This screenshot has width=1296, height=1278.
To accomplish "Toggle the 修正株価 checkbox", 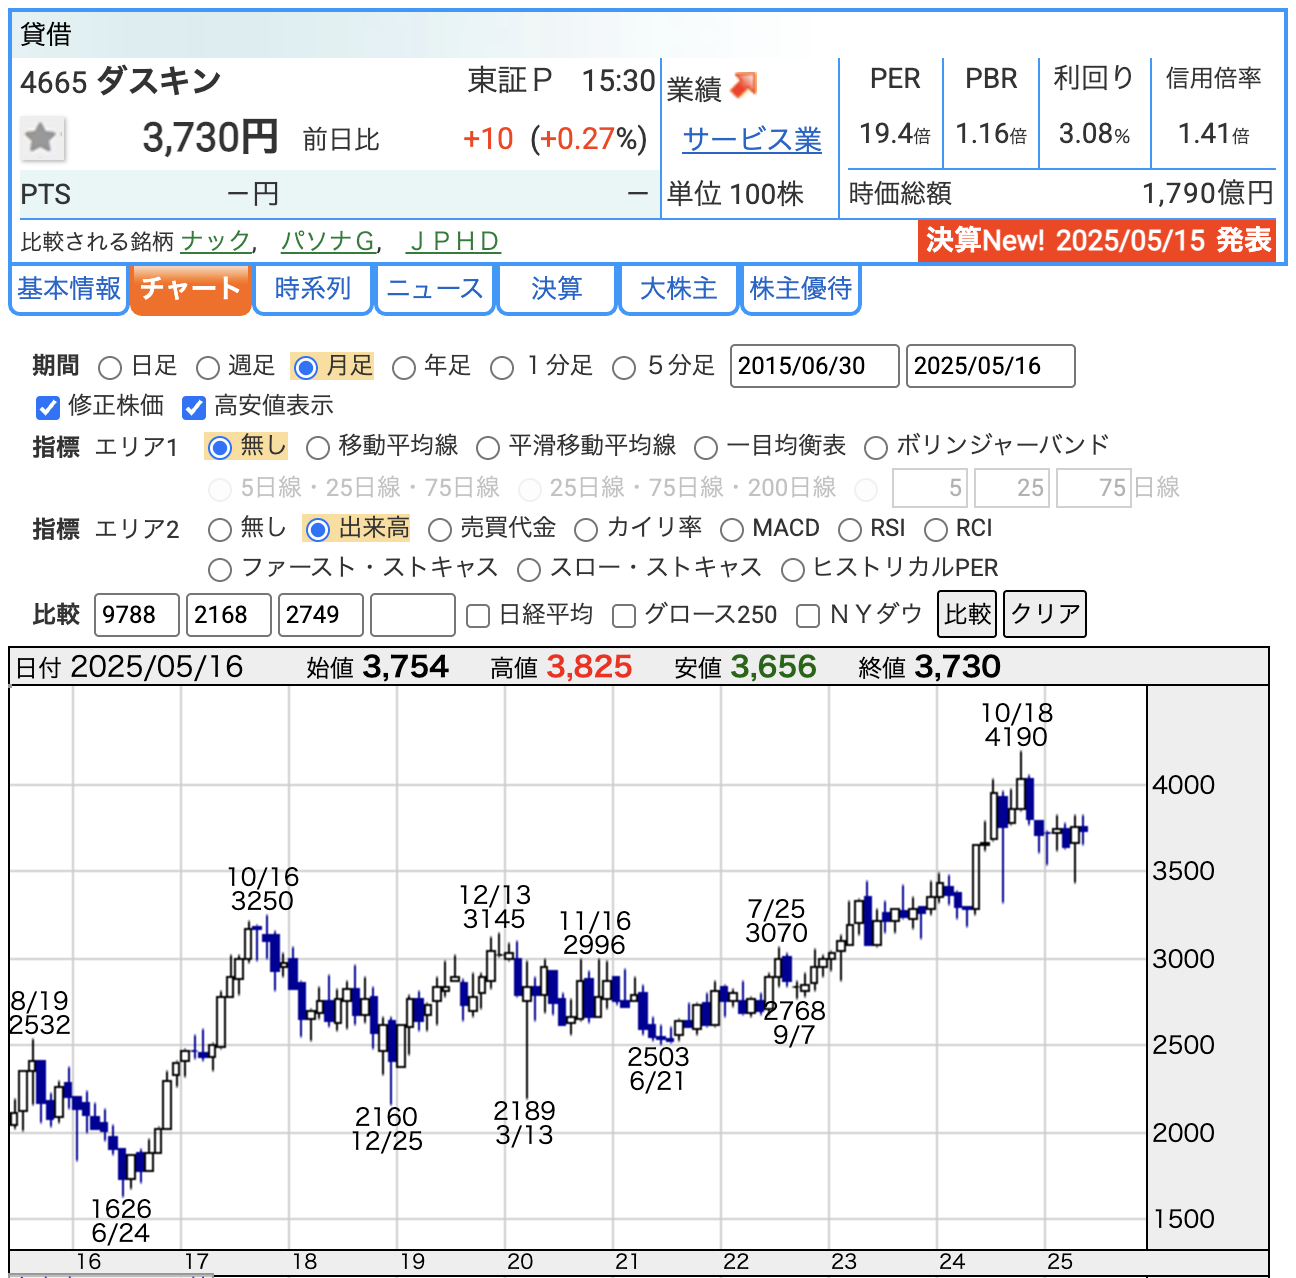I will click(x=48, y=407).
